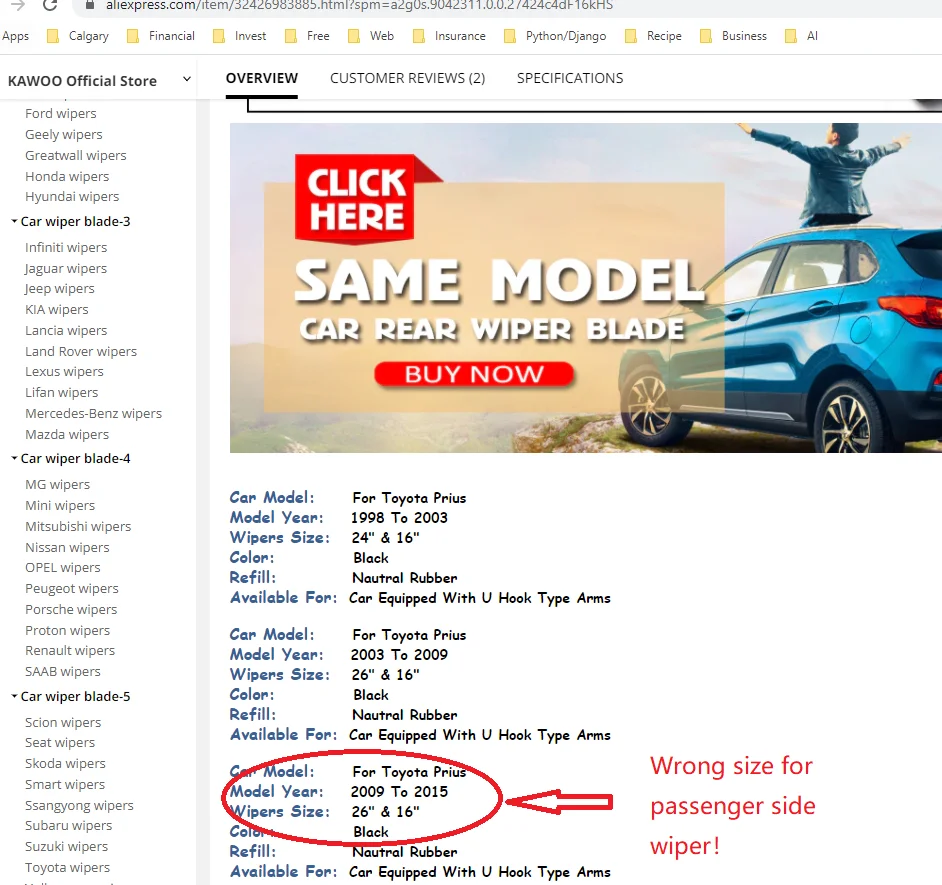Screen dimensions: 942x885
Task: Open Skoda wipers category
Action: [65, 764]
